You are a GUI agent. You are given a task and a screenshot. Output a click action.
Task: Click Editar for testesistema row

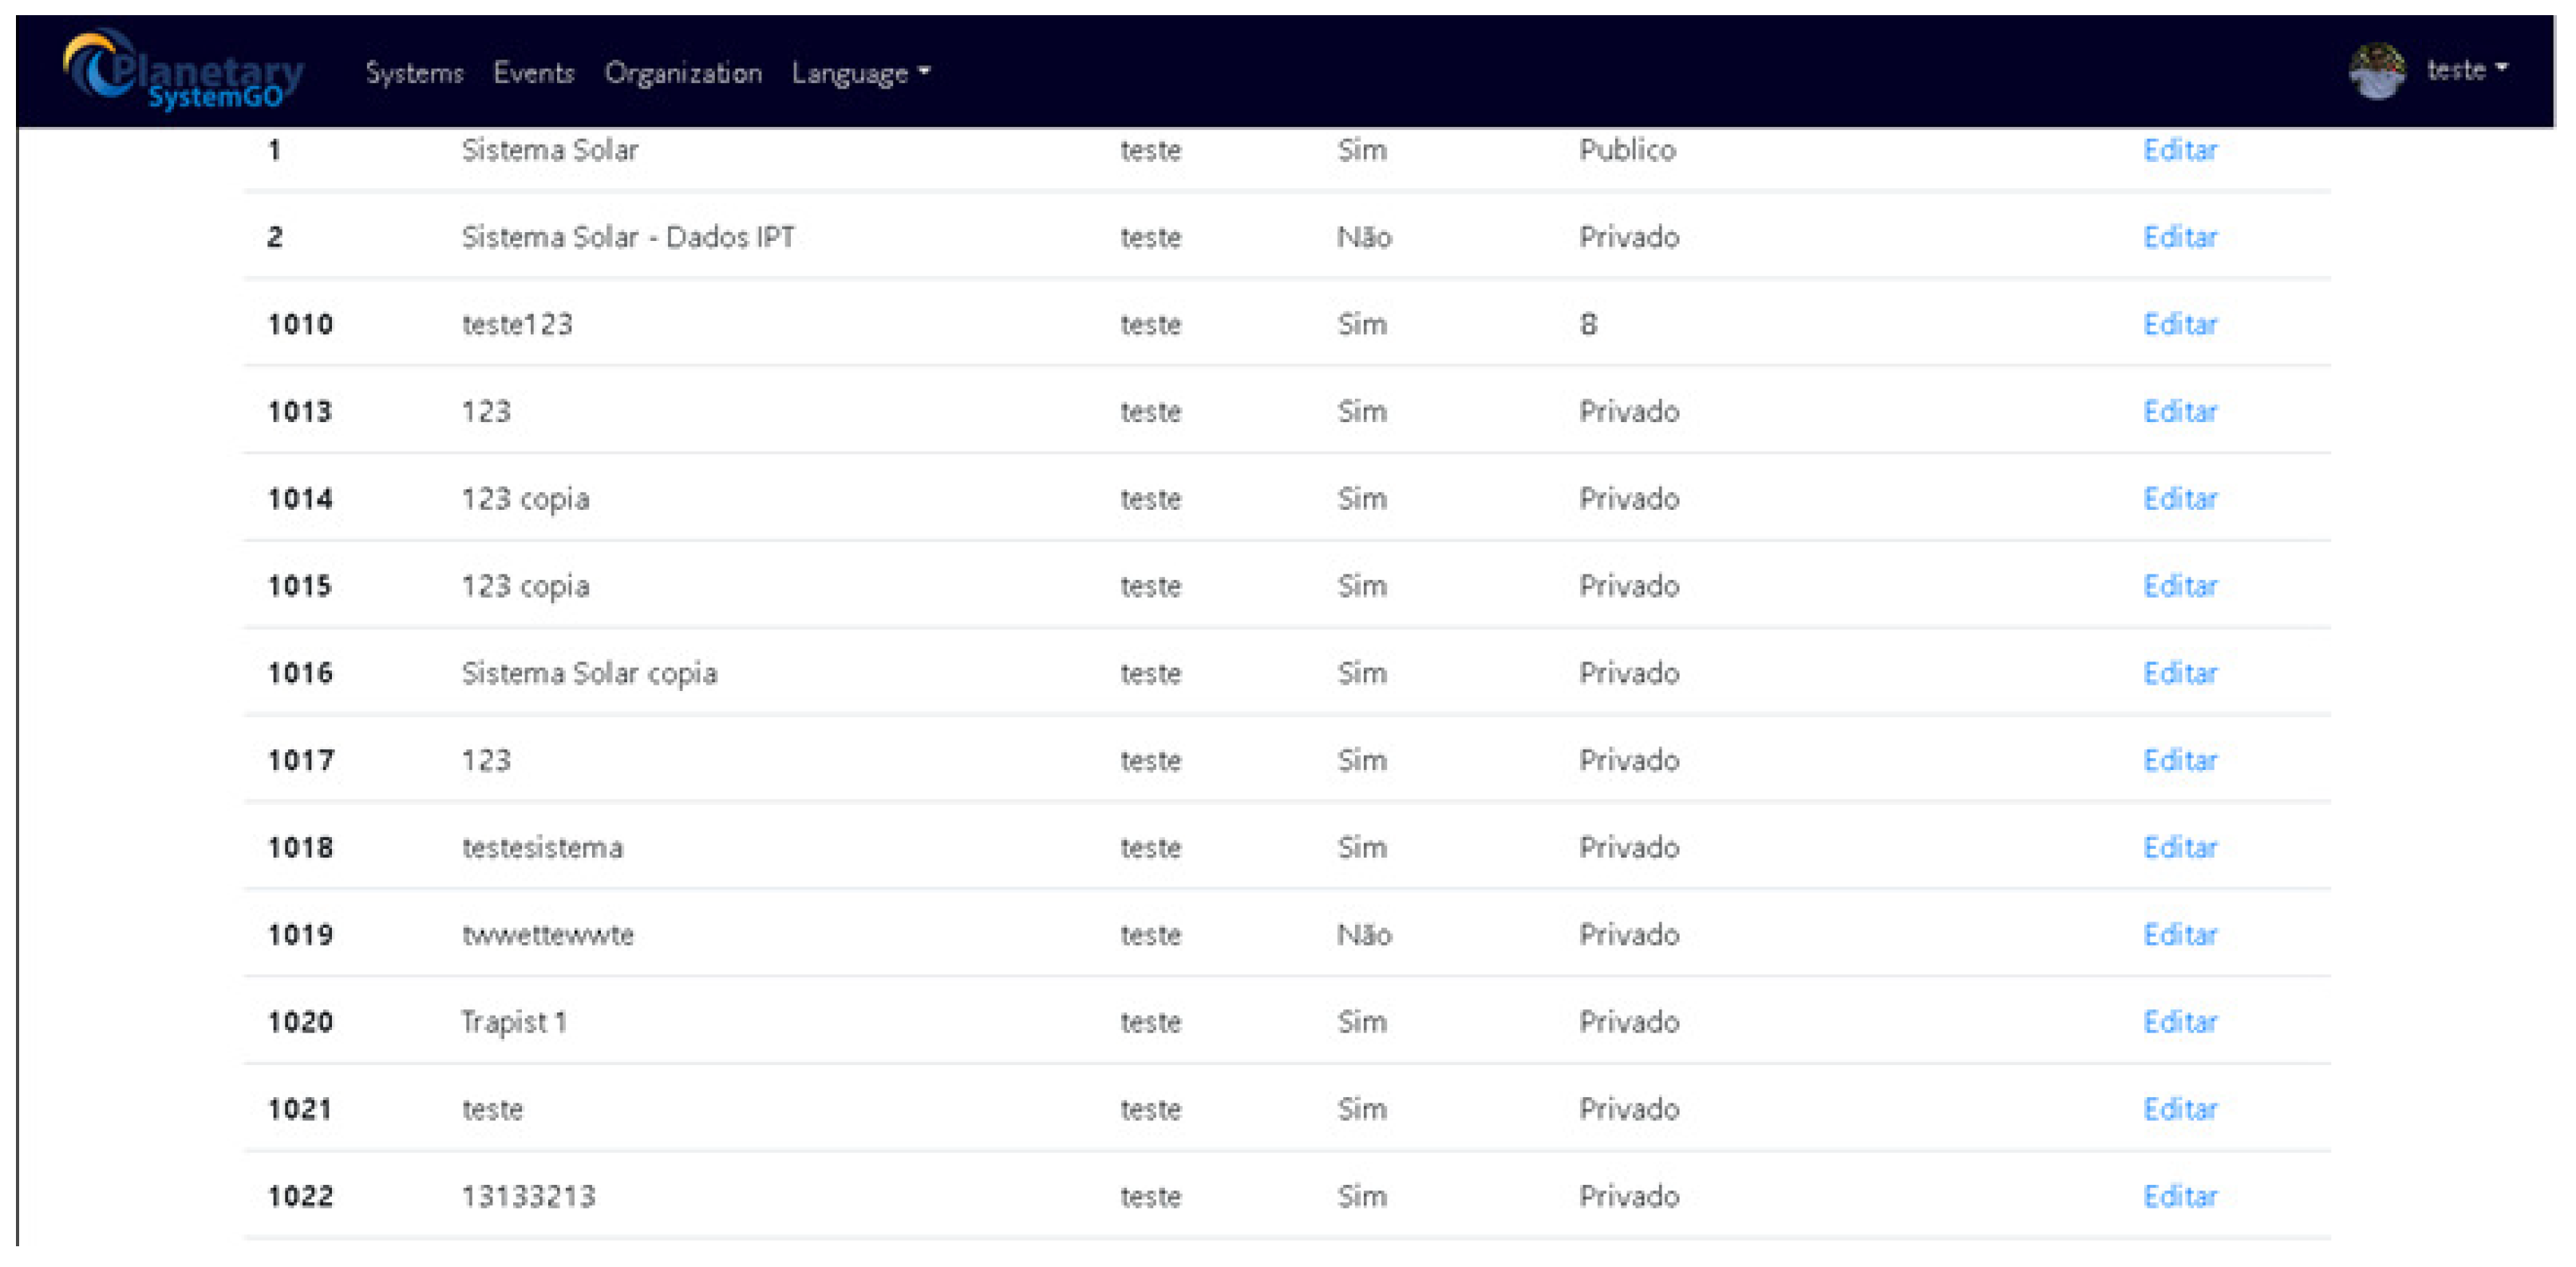(x=2180, y=847)
